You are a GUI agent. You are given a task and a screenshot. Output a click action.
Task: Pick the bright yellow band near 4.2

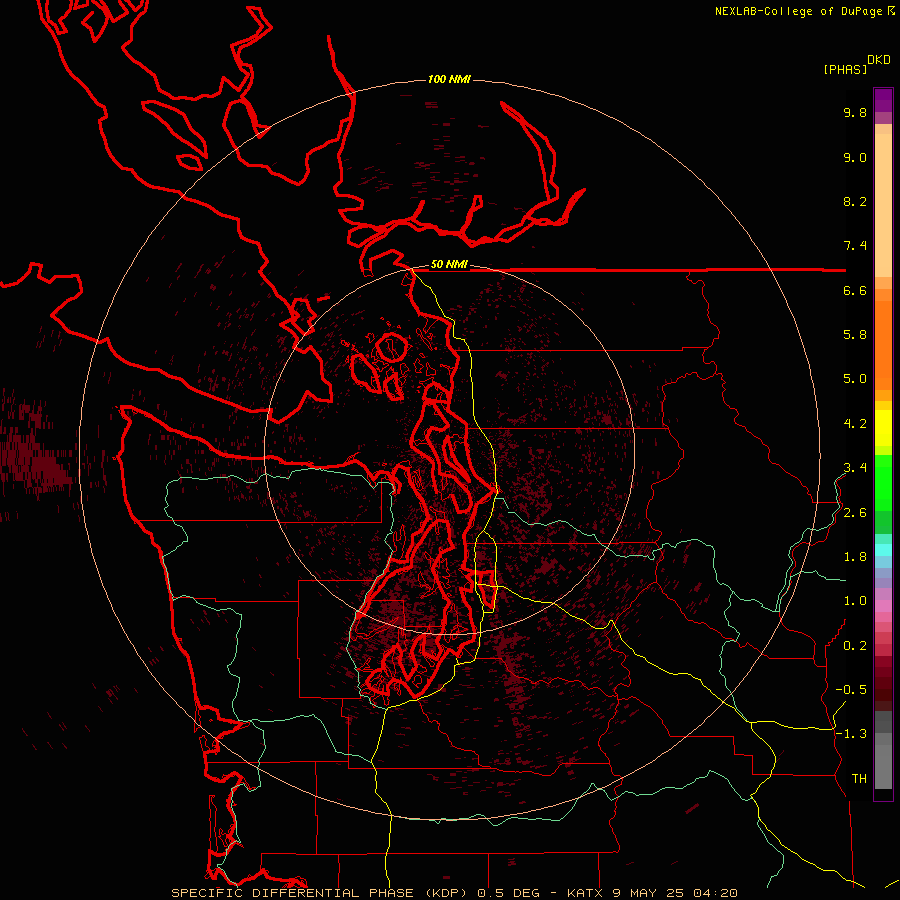pyautogui.click(x=883, y=428)
